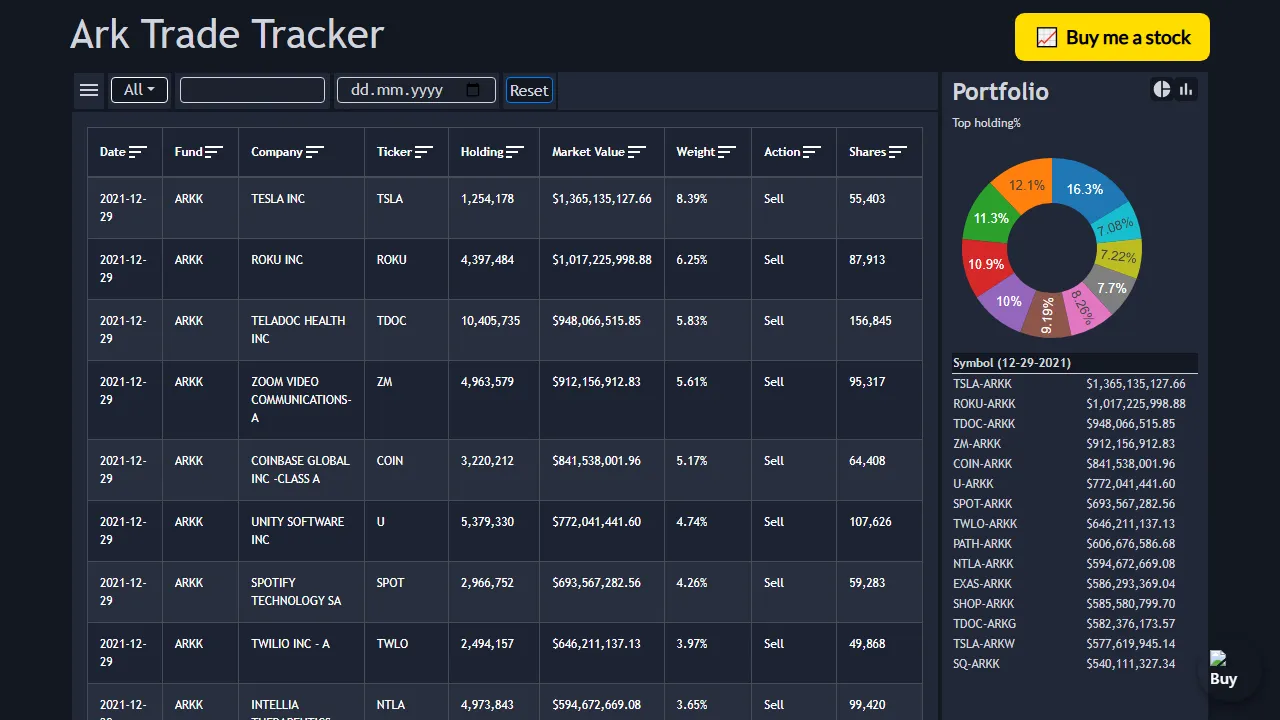Image resolution: width=1280 pixels, height=720 pixels.
Task: Open the hamburger navigation menu
Action: coord(89,89)
